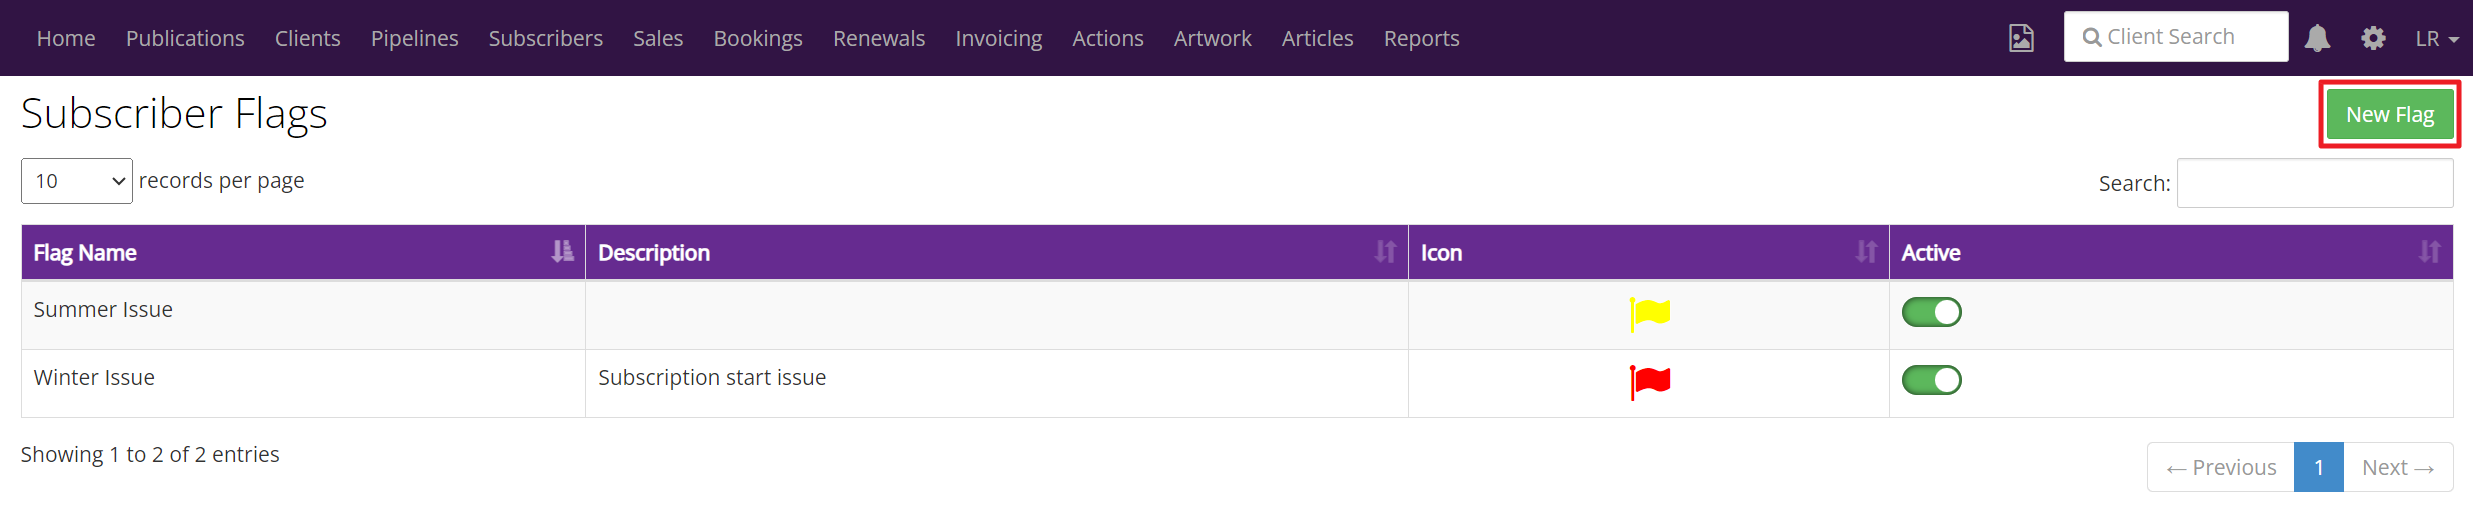Image resolution: width=2473 pixels, height=522 pixels.
Task: Open Pipelines menu
Action: (415, 38)
